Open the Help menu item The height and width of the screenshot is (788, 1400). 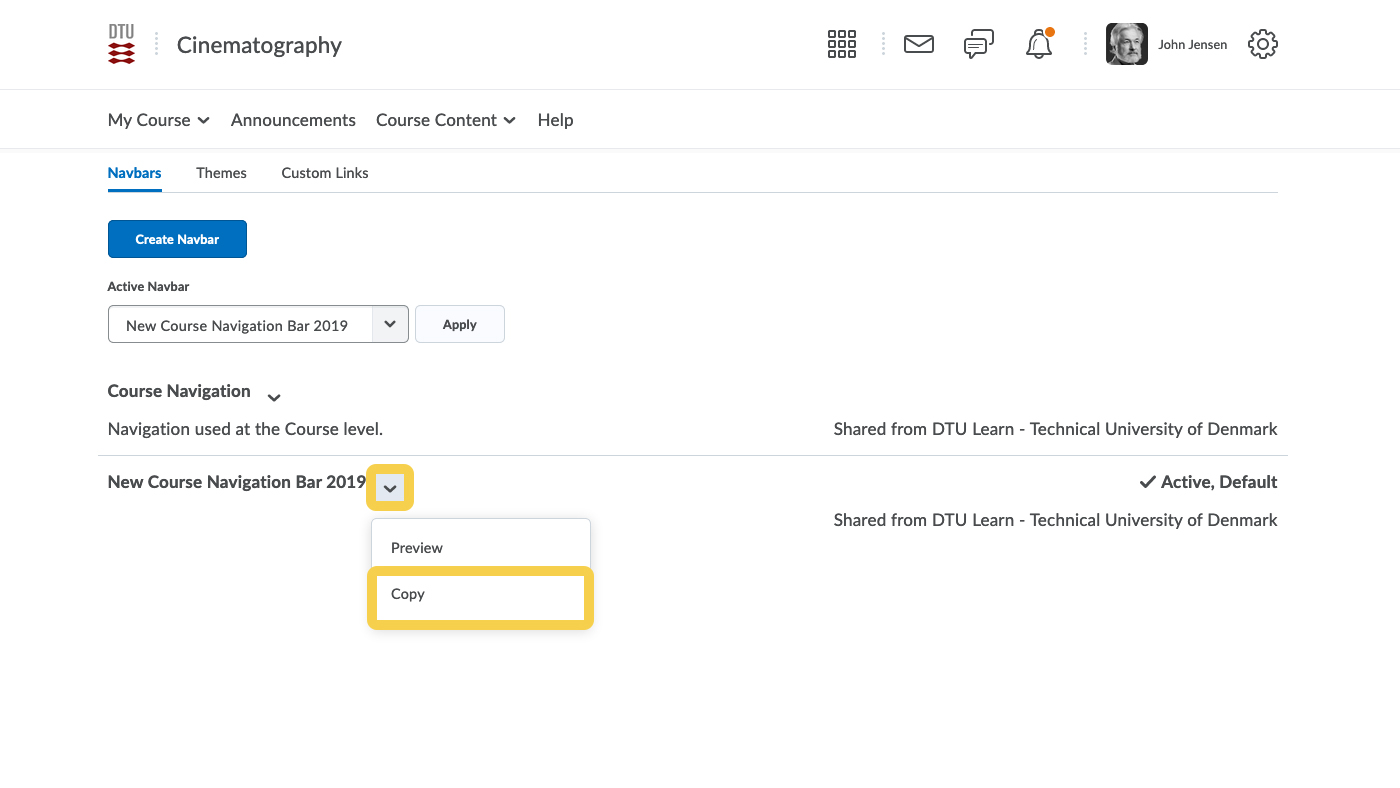coord(555,120)
